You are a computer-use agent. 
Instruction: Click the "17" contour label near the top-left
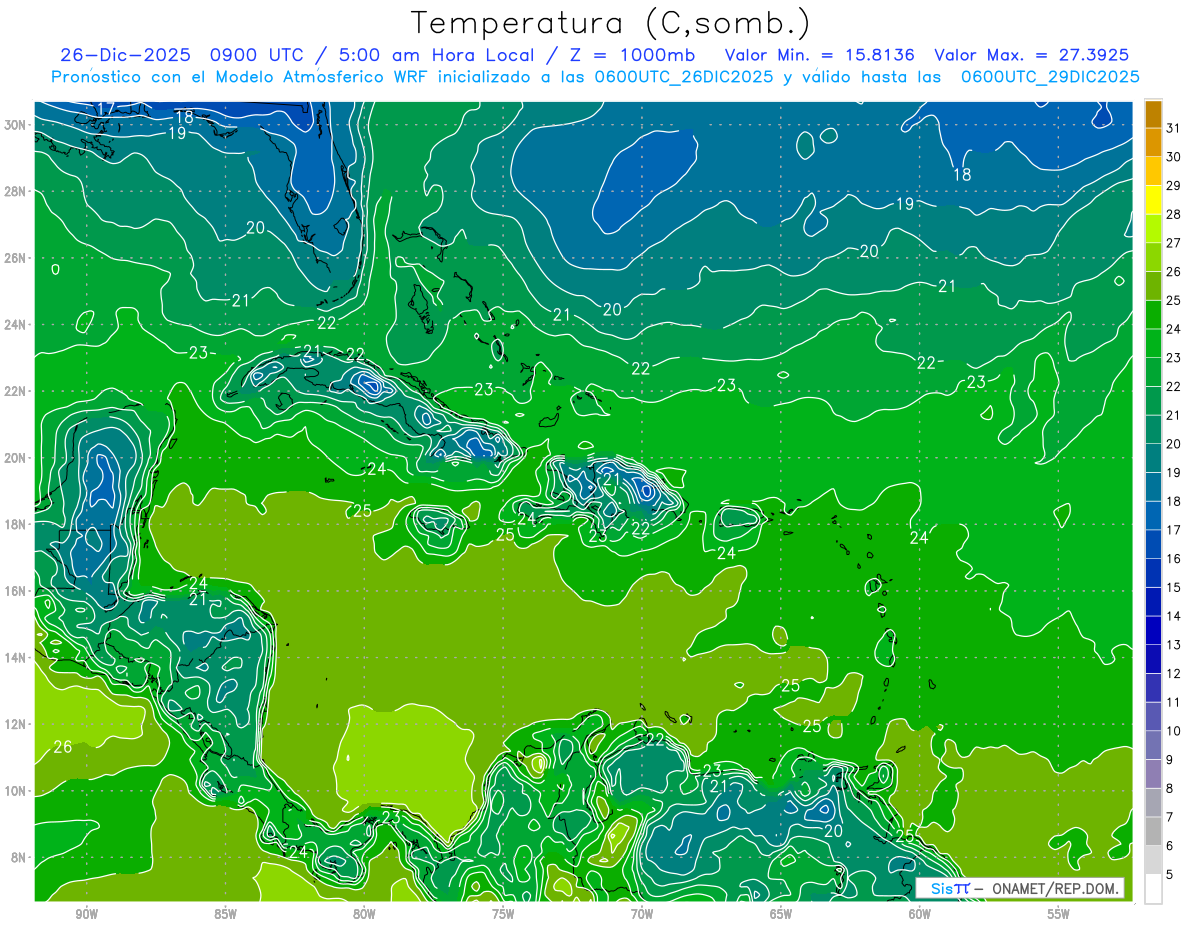pyautogui.click(x=106, y=108)
